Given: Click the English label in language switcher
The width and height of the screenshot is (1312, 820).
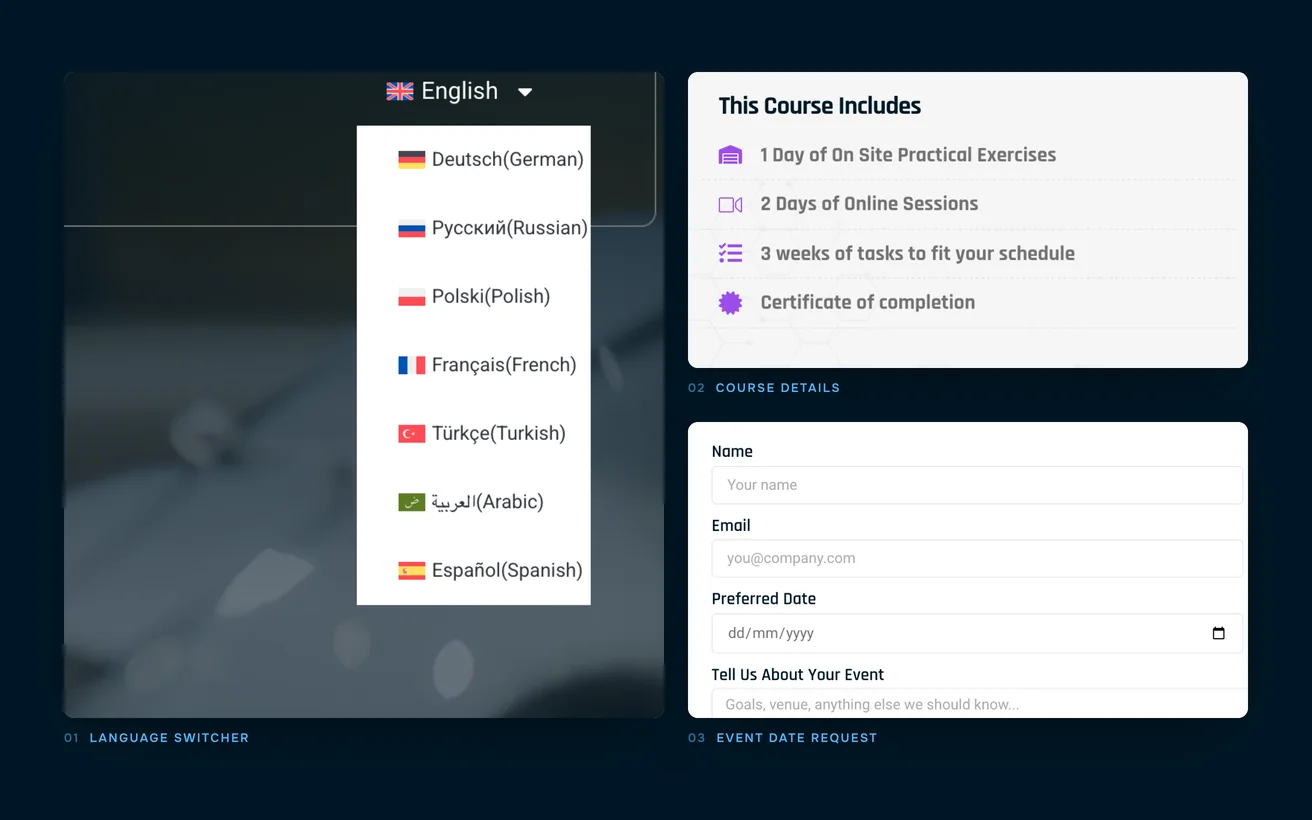Looking at the screenshot, I should click(x=460, y=91).
